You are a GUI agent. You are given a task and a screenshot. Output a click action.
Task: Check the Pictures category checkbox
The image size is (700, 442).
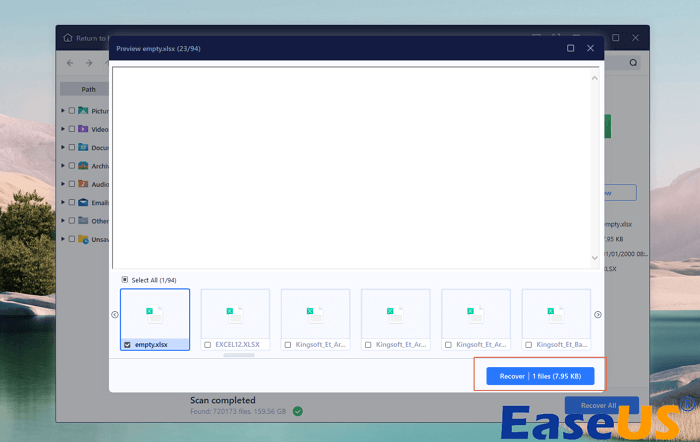(x=72, y=110)
